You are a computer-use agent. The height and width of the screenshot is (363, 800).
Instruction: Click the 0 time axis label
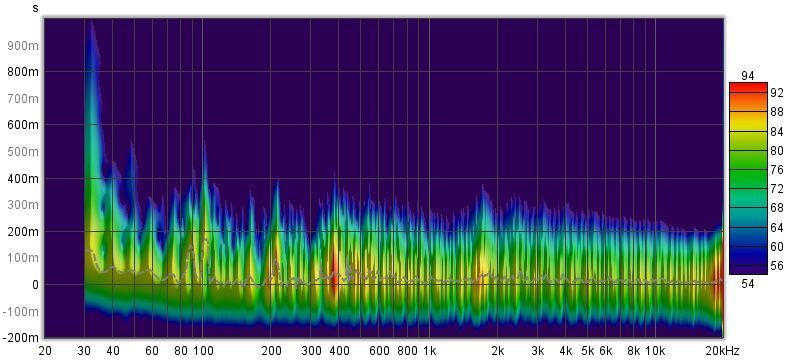(35, 285)
